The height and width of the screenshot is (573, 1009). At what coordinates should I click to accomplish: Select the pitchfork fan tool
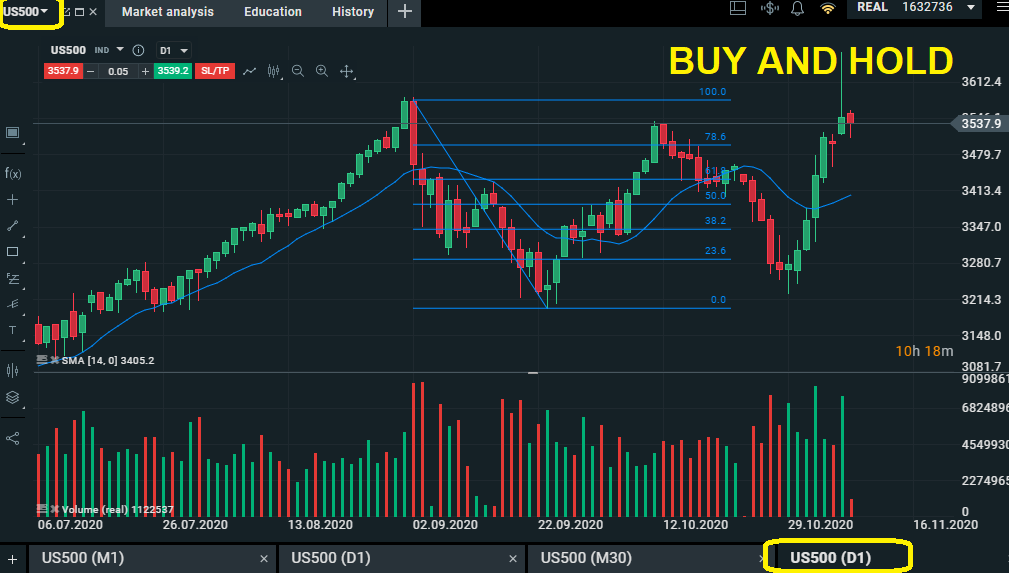(x=12, y=305)
